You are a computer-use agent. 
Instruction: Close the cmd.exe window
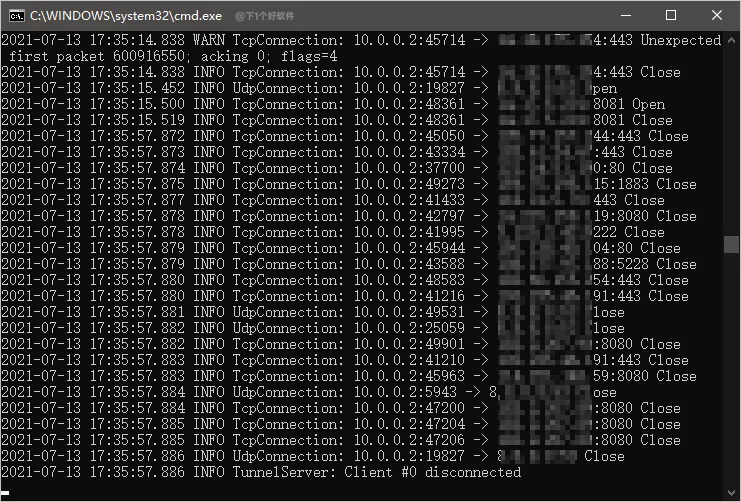[x=716, y=16]
